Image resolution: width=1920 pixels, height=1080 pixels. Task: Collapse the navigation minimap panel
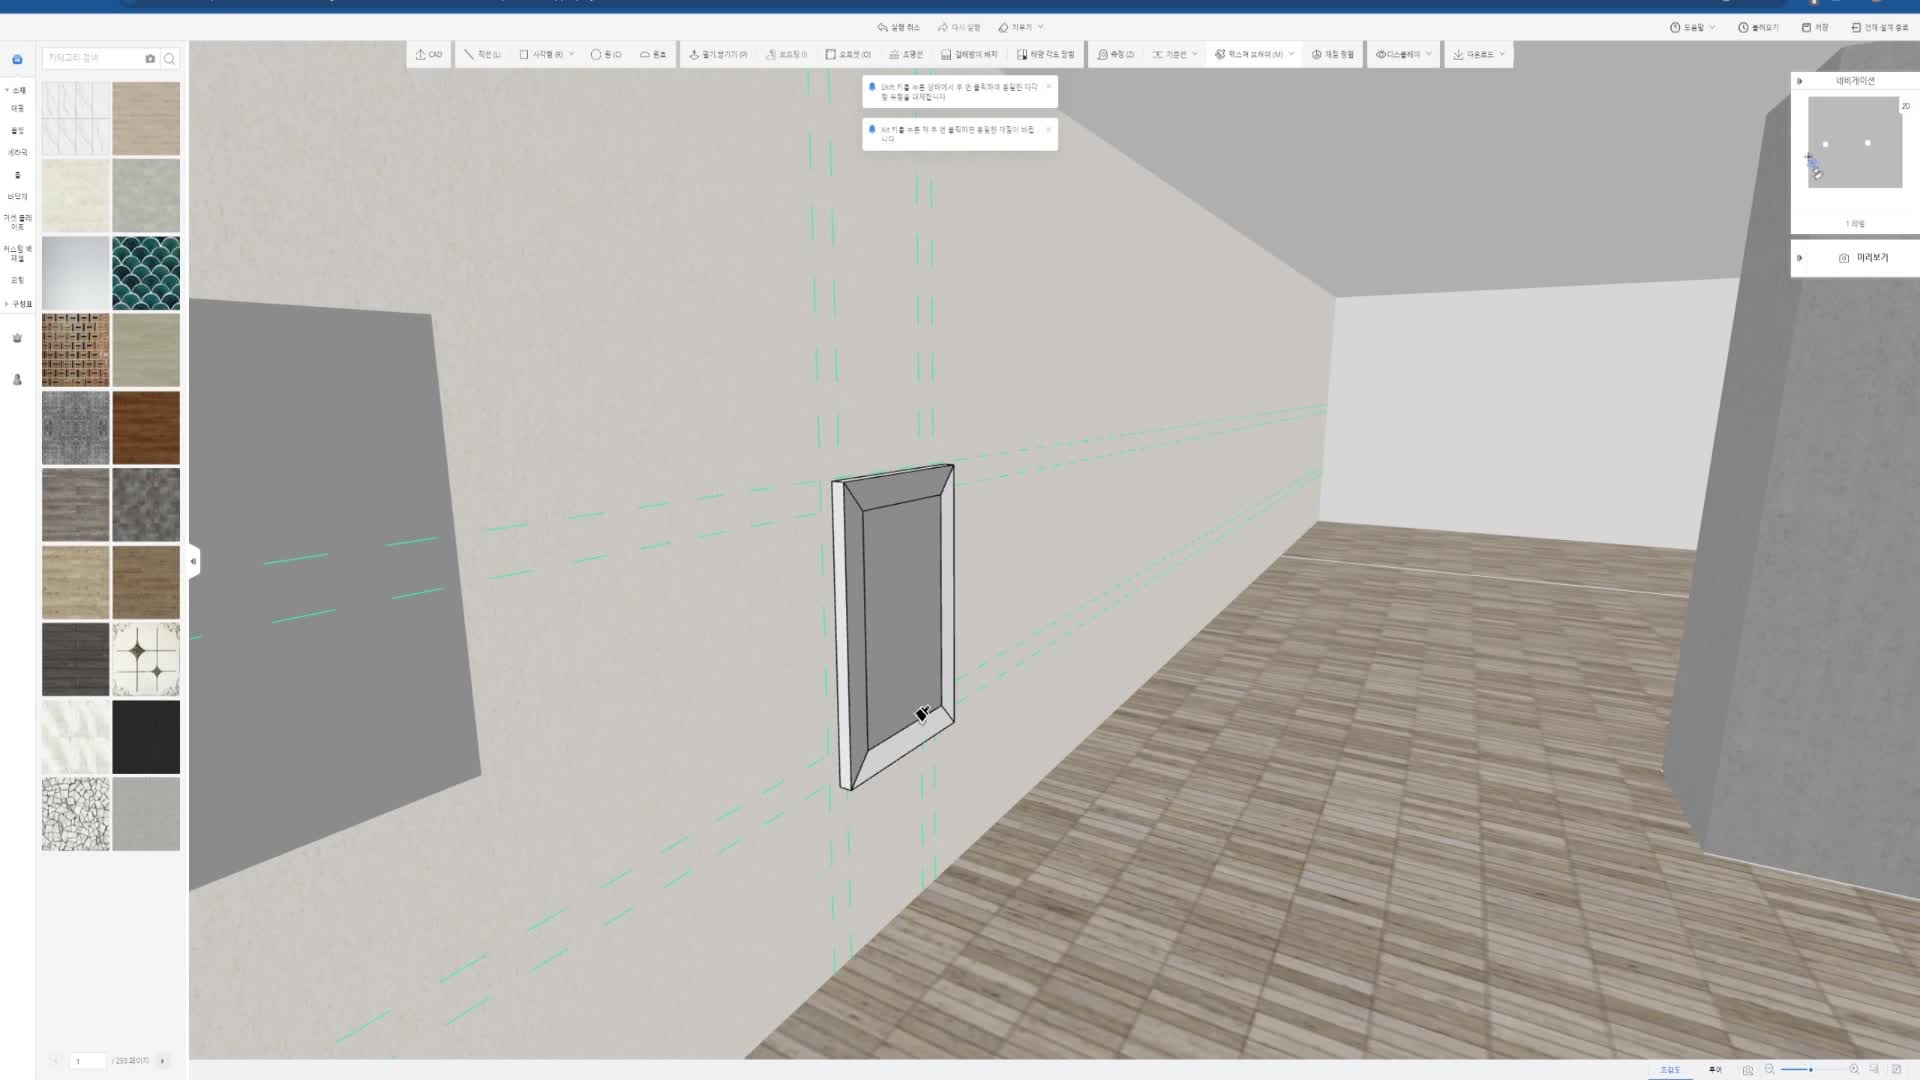1800,81
